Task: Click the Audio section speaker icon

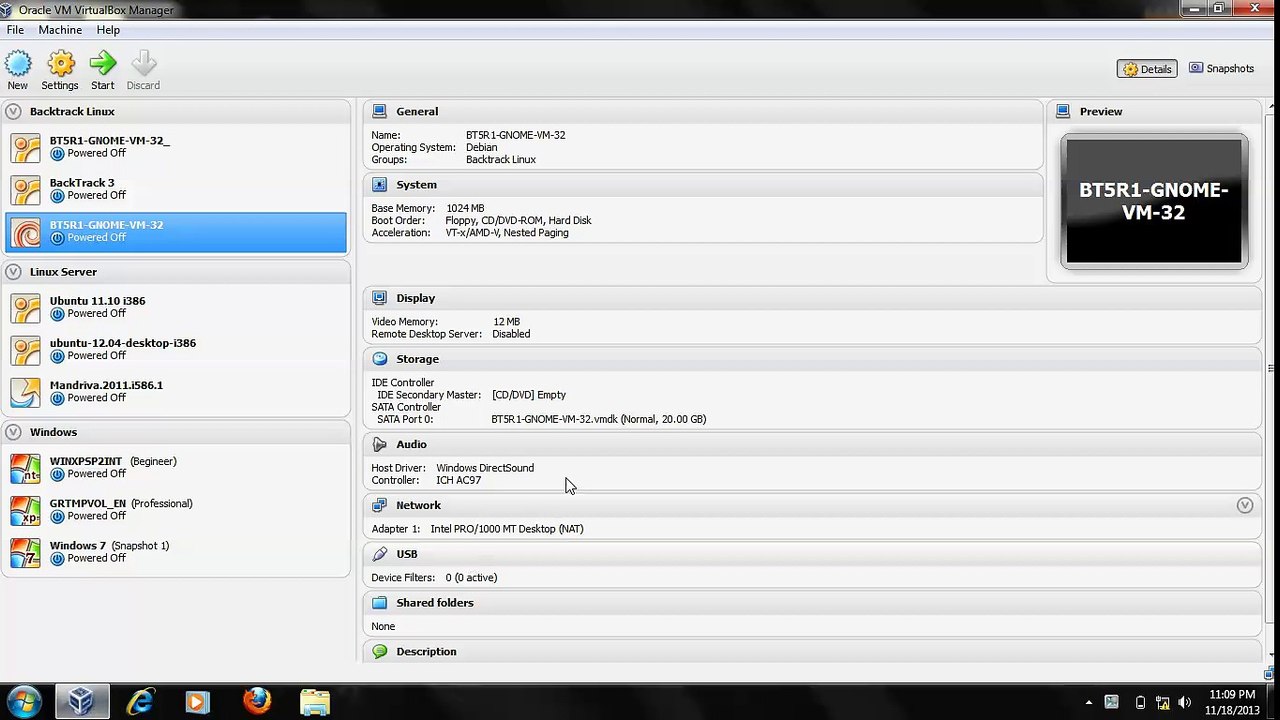Action: point(379,444)
